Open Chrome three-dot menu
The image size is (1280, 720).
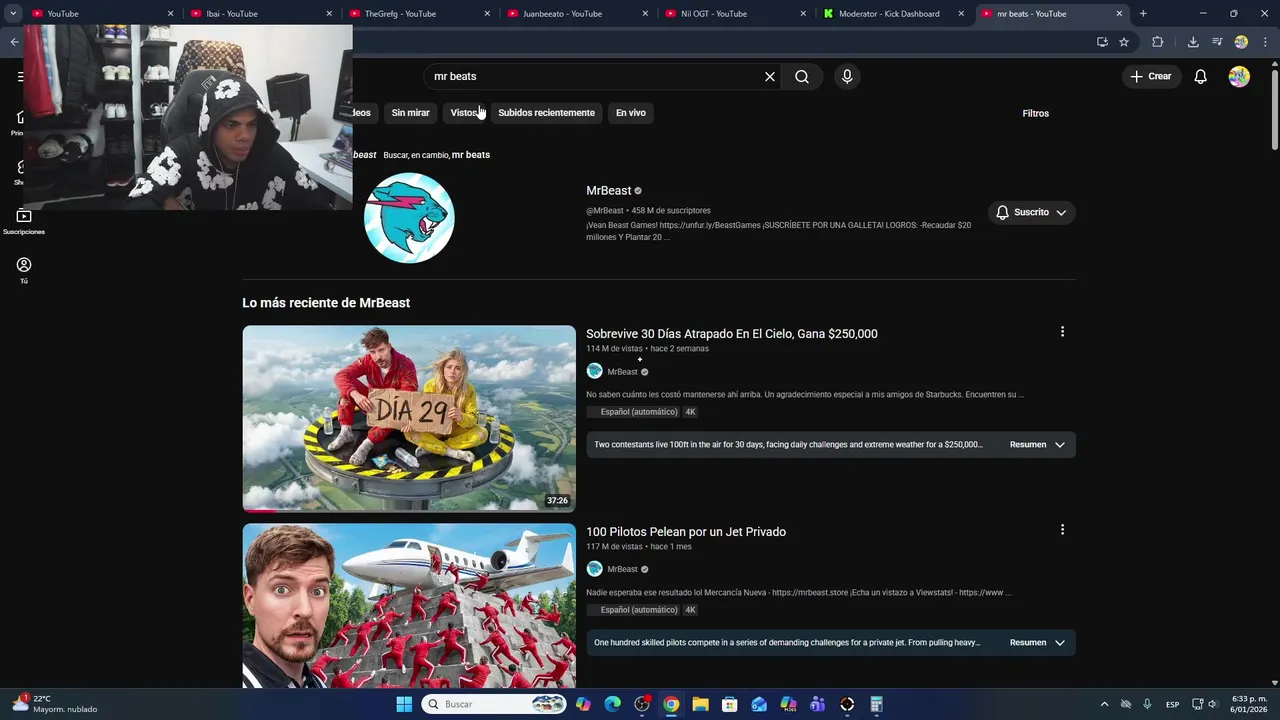(1263, 42)
